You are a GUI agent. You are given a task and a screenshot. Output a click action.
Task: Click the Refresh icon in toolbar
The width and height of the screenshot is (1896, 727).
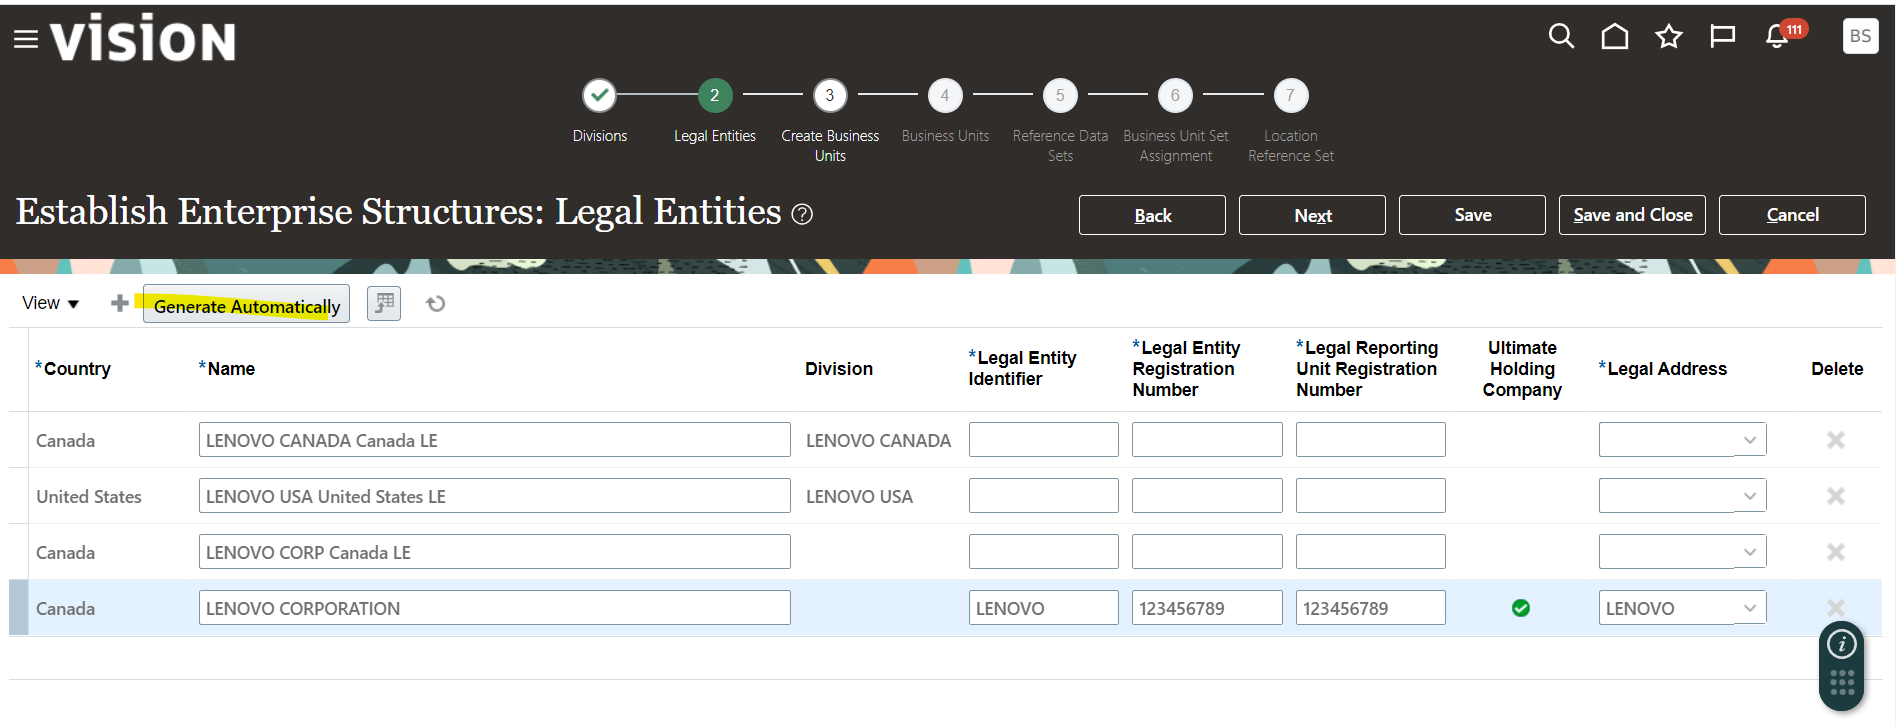coord(435,304)
